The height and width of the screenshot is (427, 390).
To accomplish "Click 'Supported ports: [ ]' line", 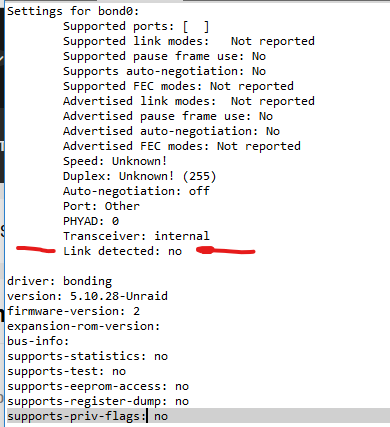I will coord(136,26).
